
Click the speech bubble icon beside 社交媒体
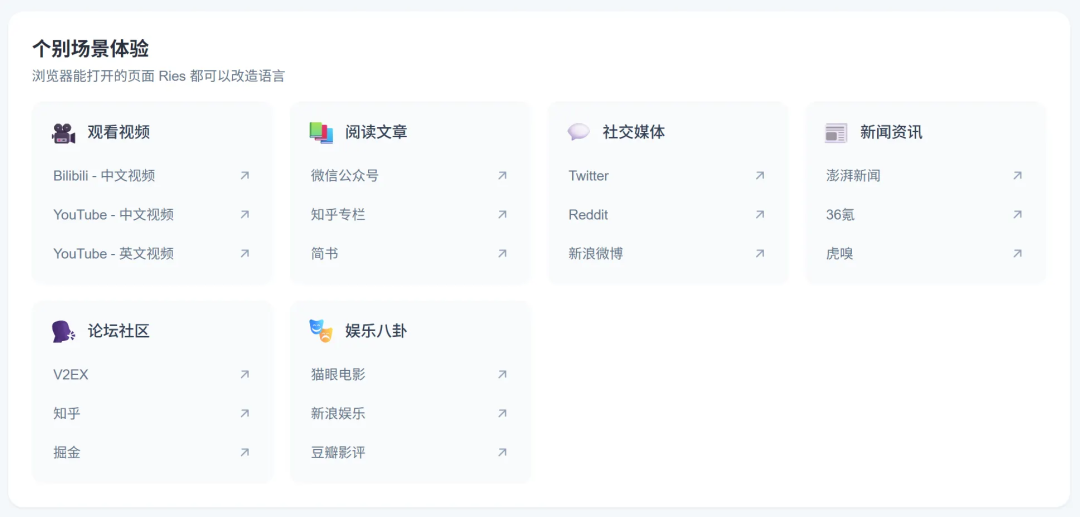(579, 132)
